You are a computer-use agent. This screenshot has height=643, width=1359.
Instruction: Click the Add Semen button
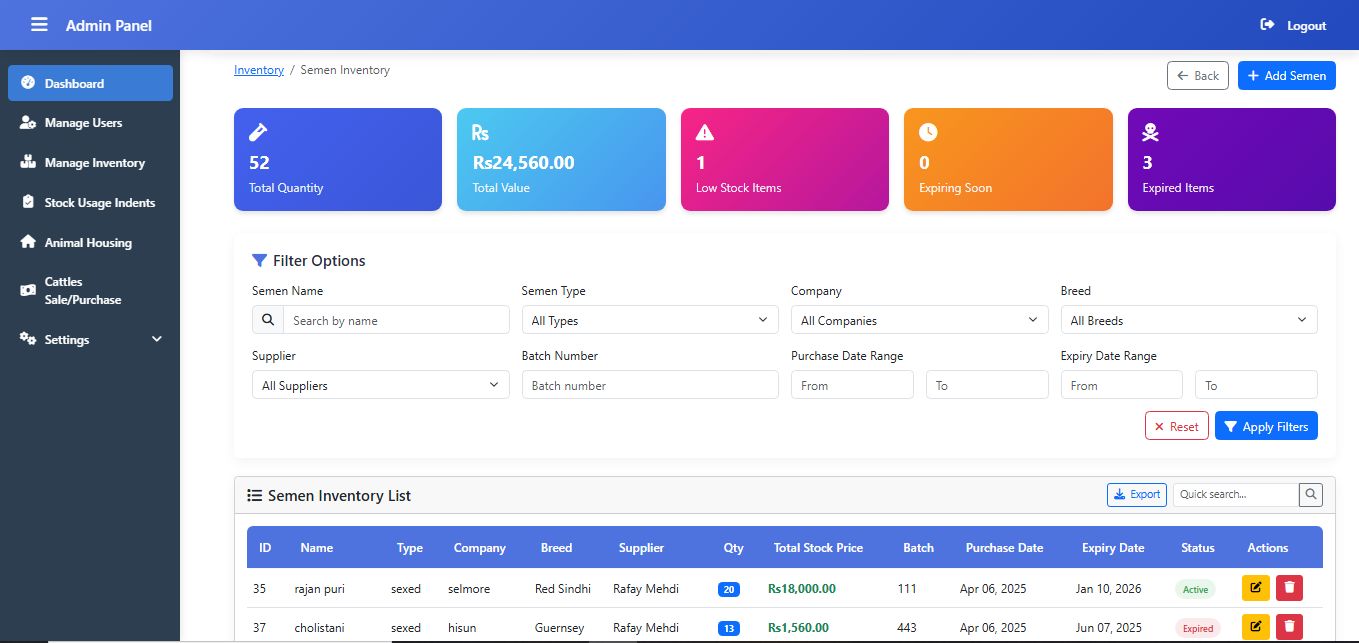point(1286,76)
